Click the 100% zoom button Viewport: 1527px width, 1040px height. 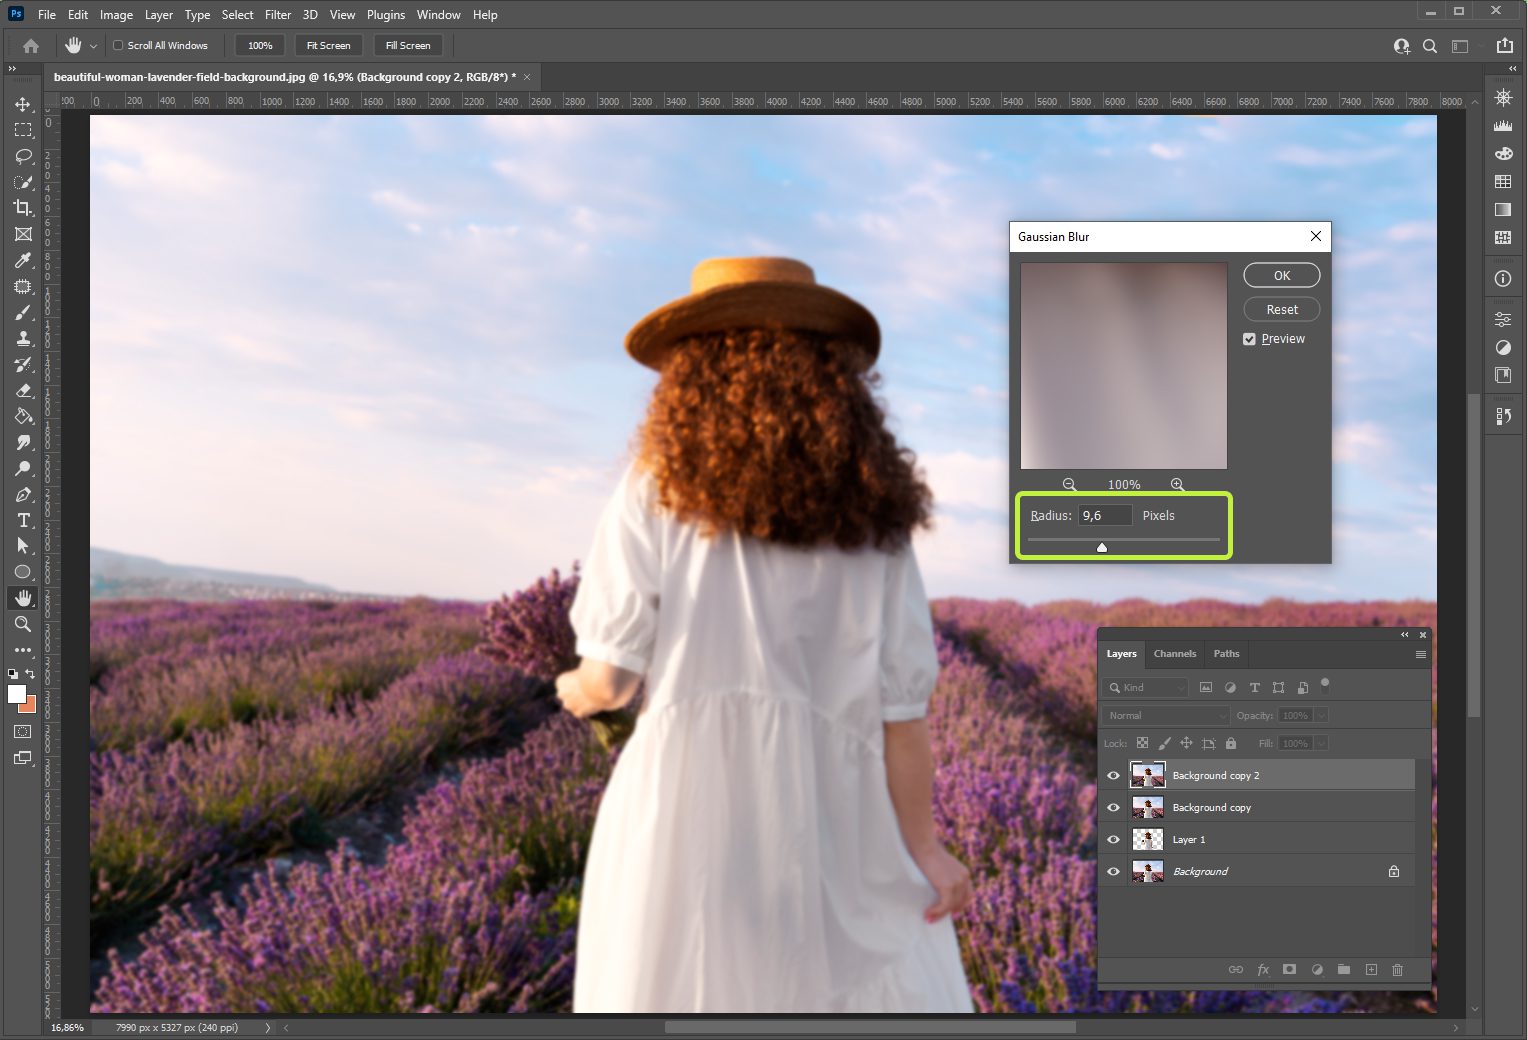coord(260,45)
